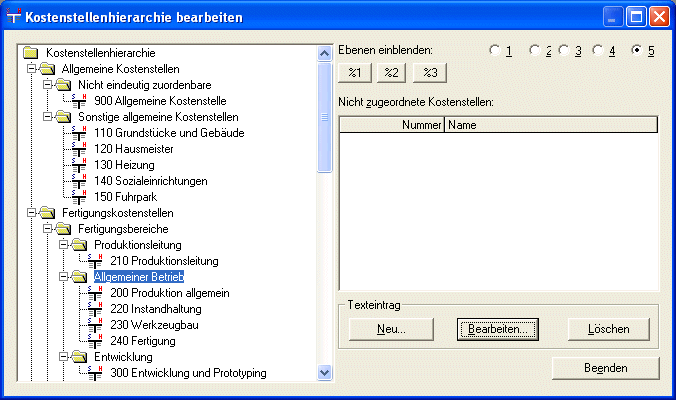Click the cost center icon for 130 Heizung
This screenshot has width=676, height=400.
tap(79, 165)
